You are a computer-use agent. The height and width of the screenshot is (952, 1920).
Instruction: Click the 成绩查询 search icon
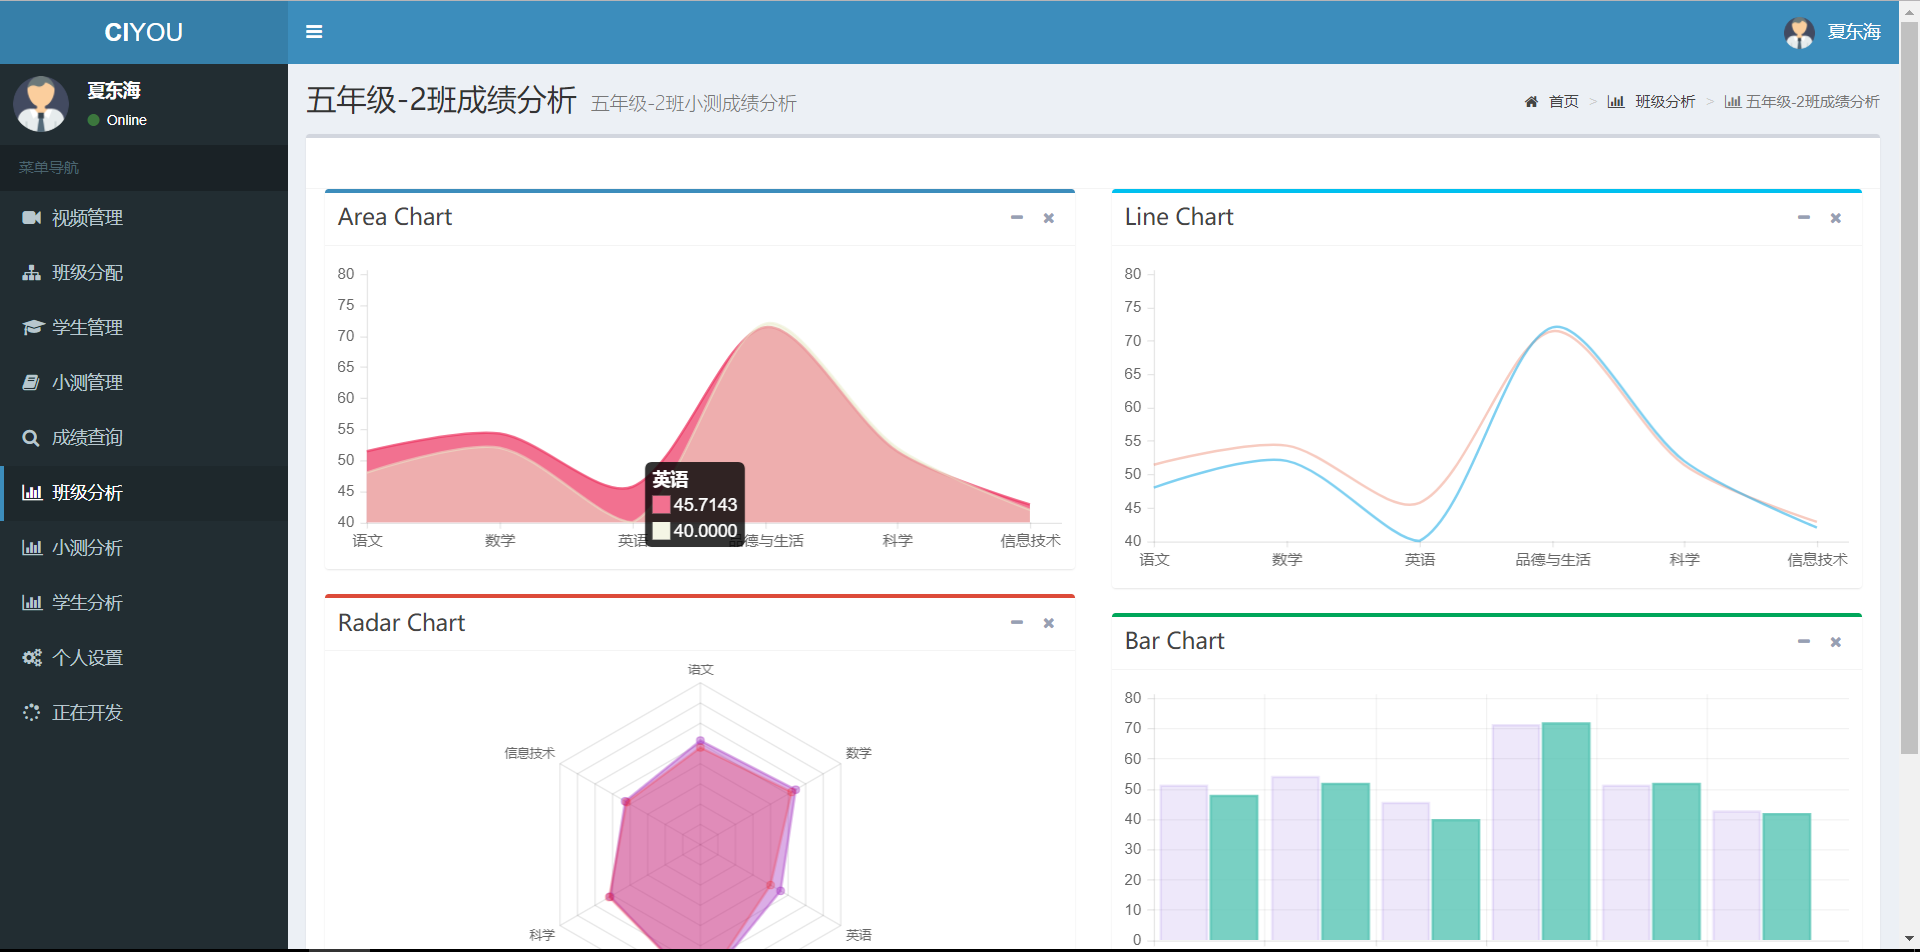[x=32, y=438]
